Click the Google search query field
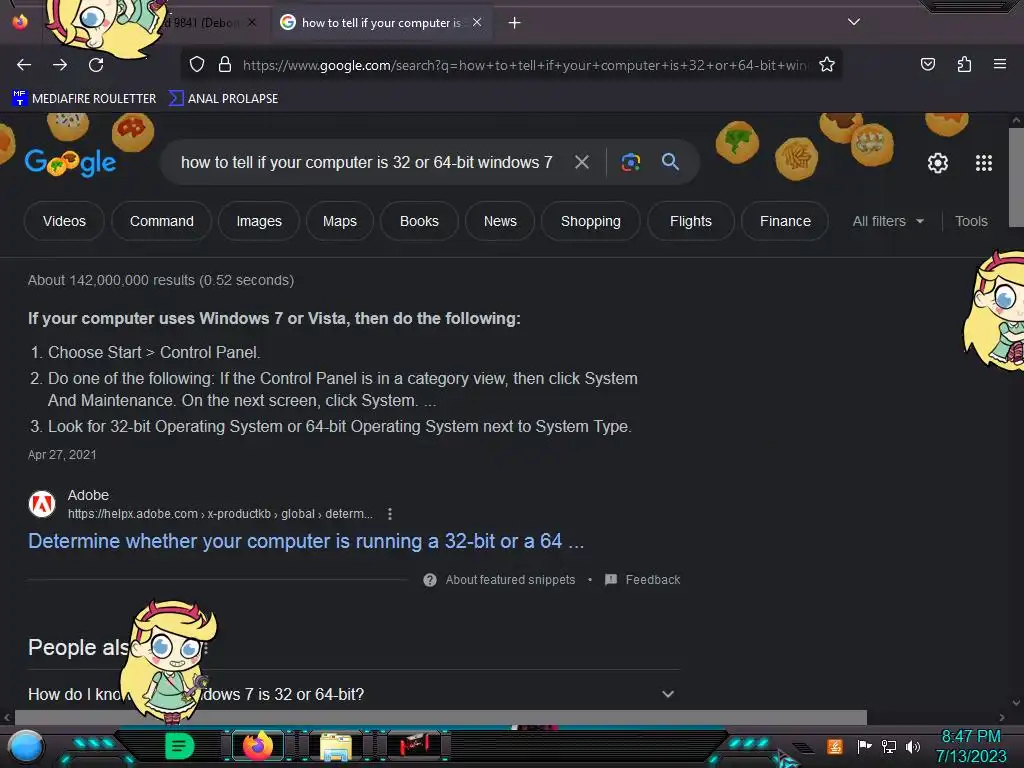 click(x=366, y=162)
